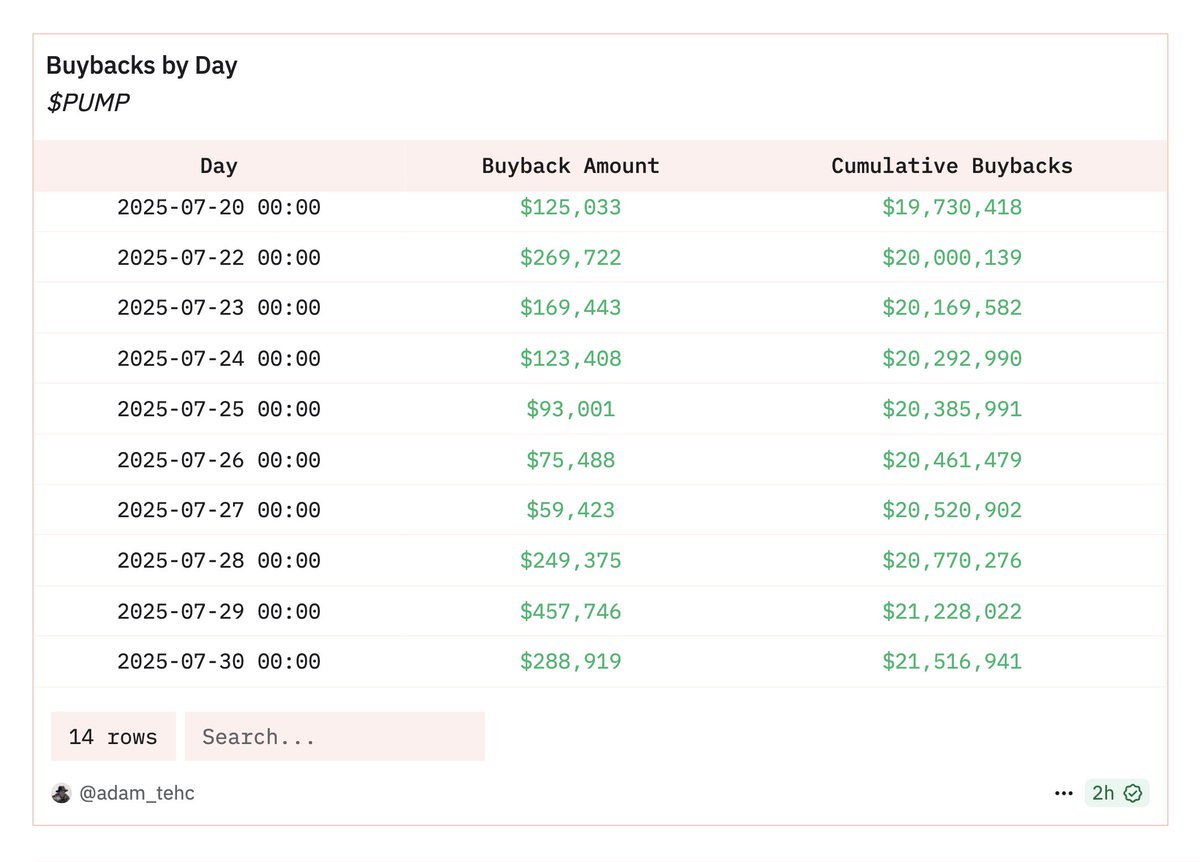Viewport: 1200px width, 862px height.
Task: Sort by the Cumulative Buybacks column header
Action: [x=951, y=166]
